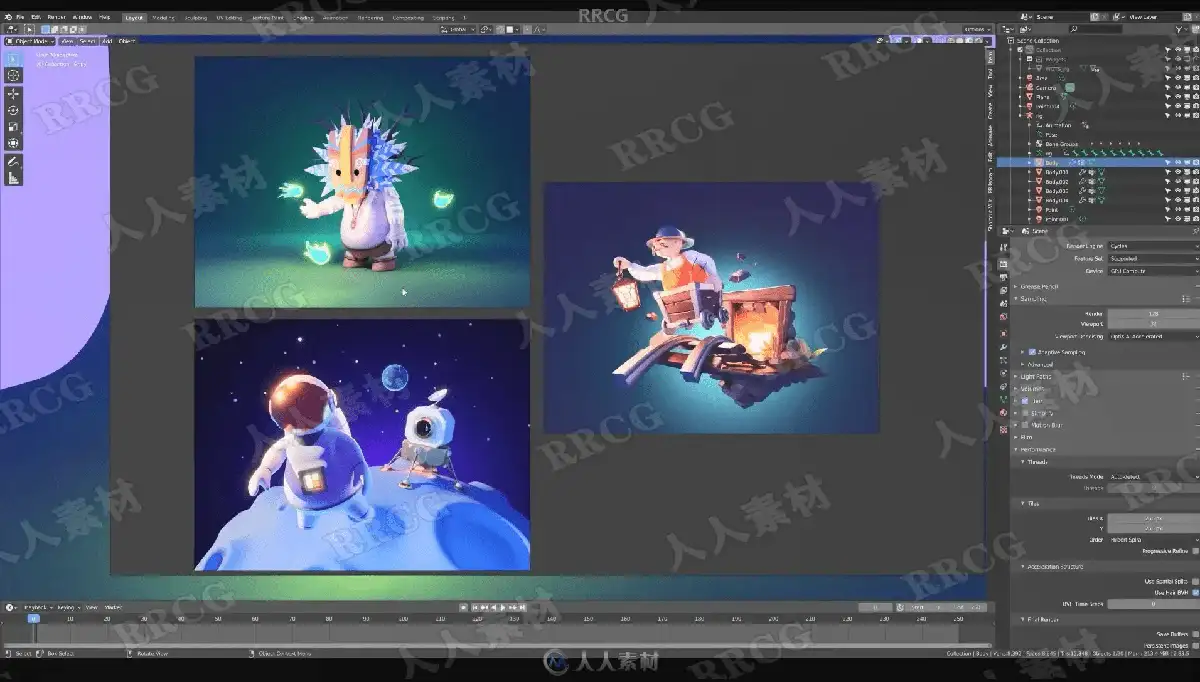Click the outliner search field

point(1096,29)
